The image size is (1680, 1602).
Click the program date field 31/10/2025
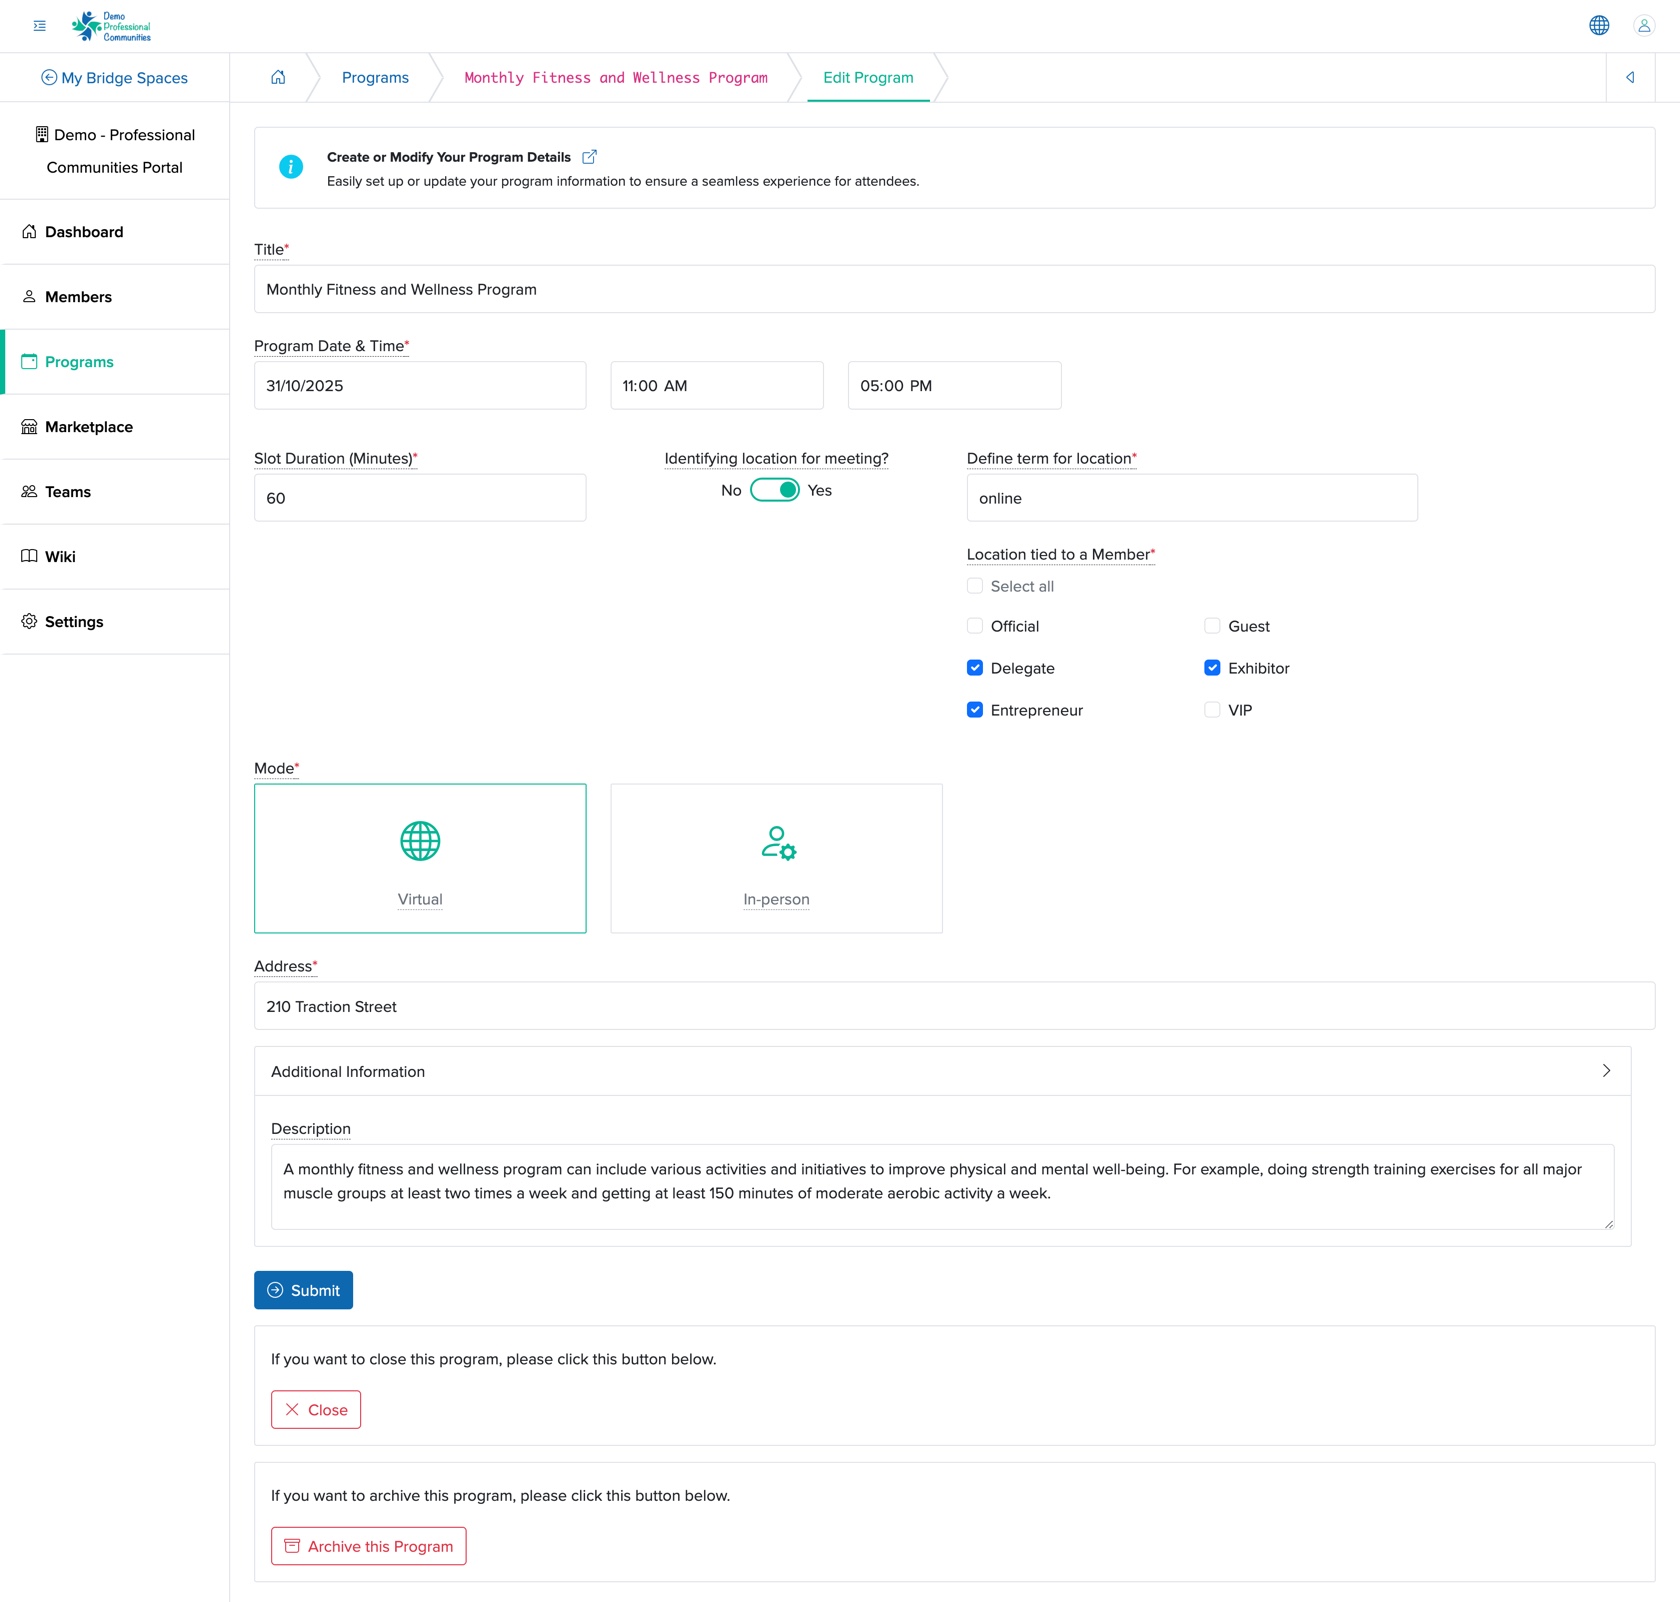click(420, 386)
